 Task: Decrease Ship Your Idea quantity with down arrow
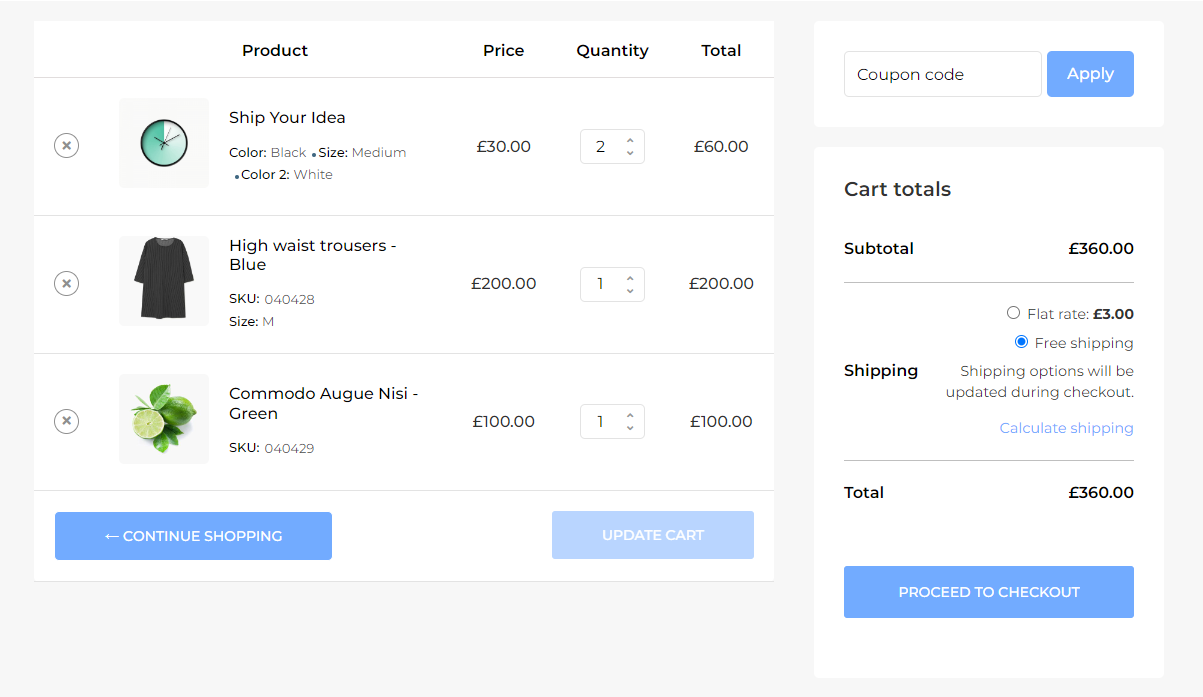coord(630,153)
